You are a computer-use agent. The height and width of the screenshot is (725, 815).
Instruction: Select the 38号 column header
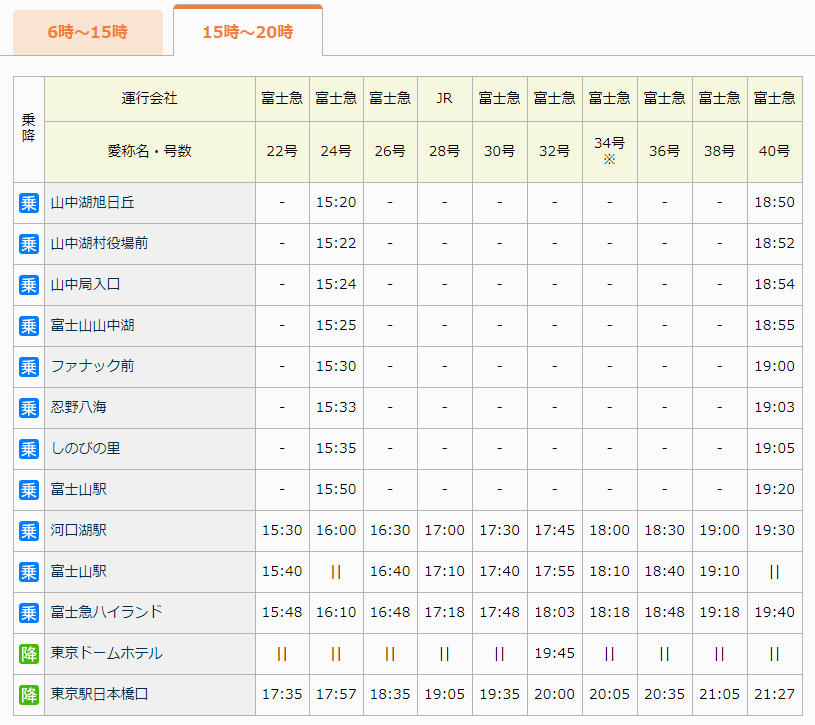click(720, 152)
